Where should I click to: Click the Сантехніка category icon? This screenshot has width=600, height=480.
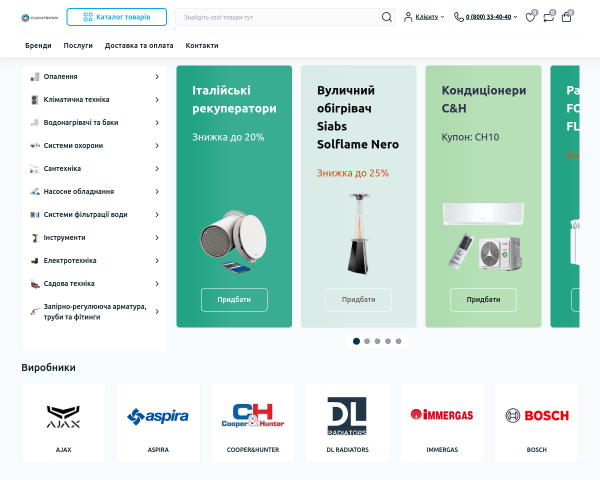pos(35,168)
